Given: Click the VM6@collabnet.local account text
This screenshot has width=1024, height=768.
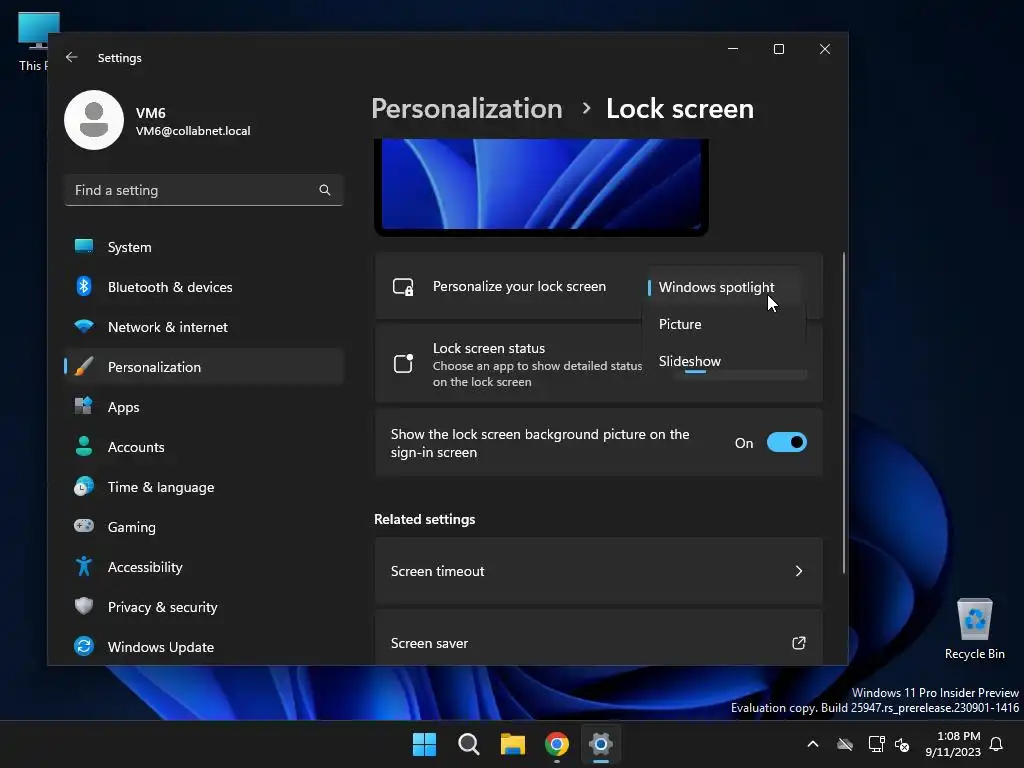Looking at the screenshot, I should [193, 131].
